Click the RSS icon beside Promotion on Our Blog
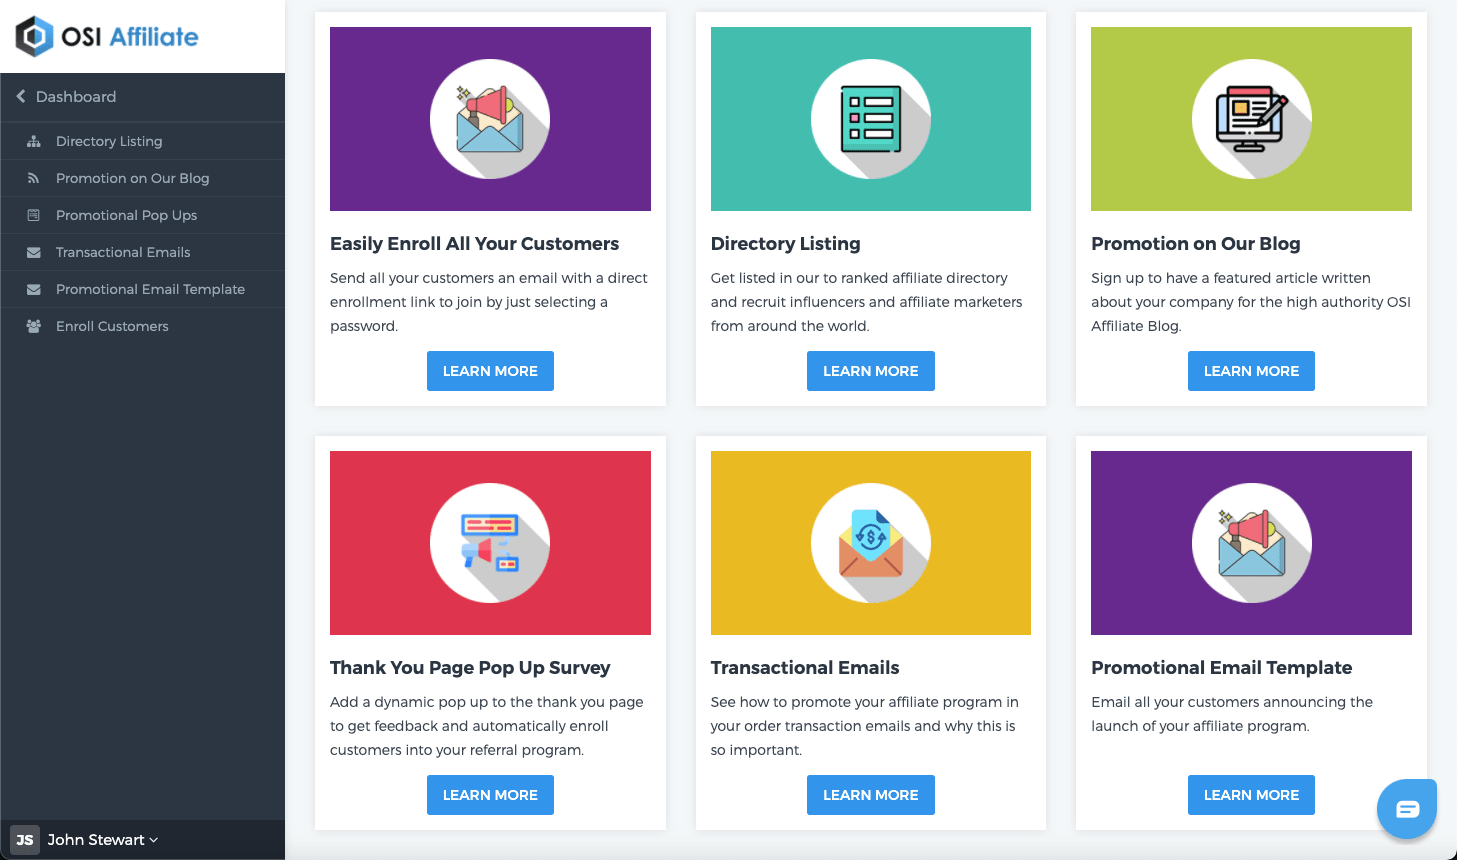The width and height of the screenshot is (1457, 860). pyautogui.click(x=34, y=178)
